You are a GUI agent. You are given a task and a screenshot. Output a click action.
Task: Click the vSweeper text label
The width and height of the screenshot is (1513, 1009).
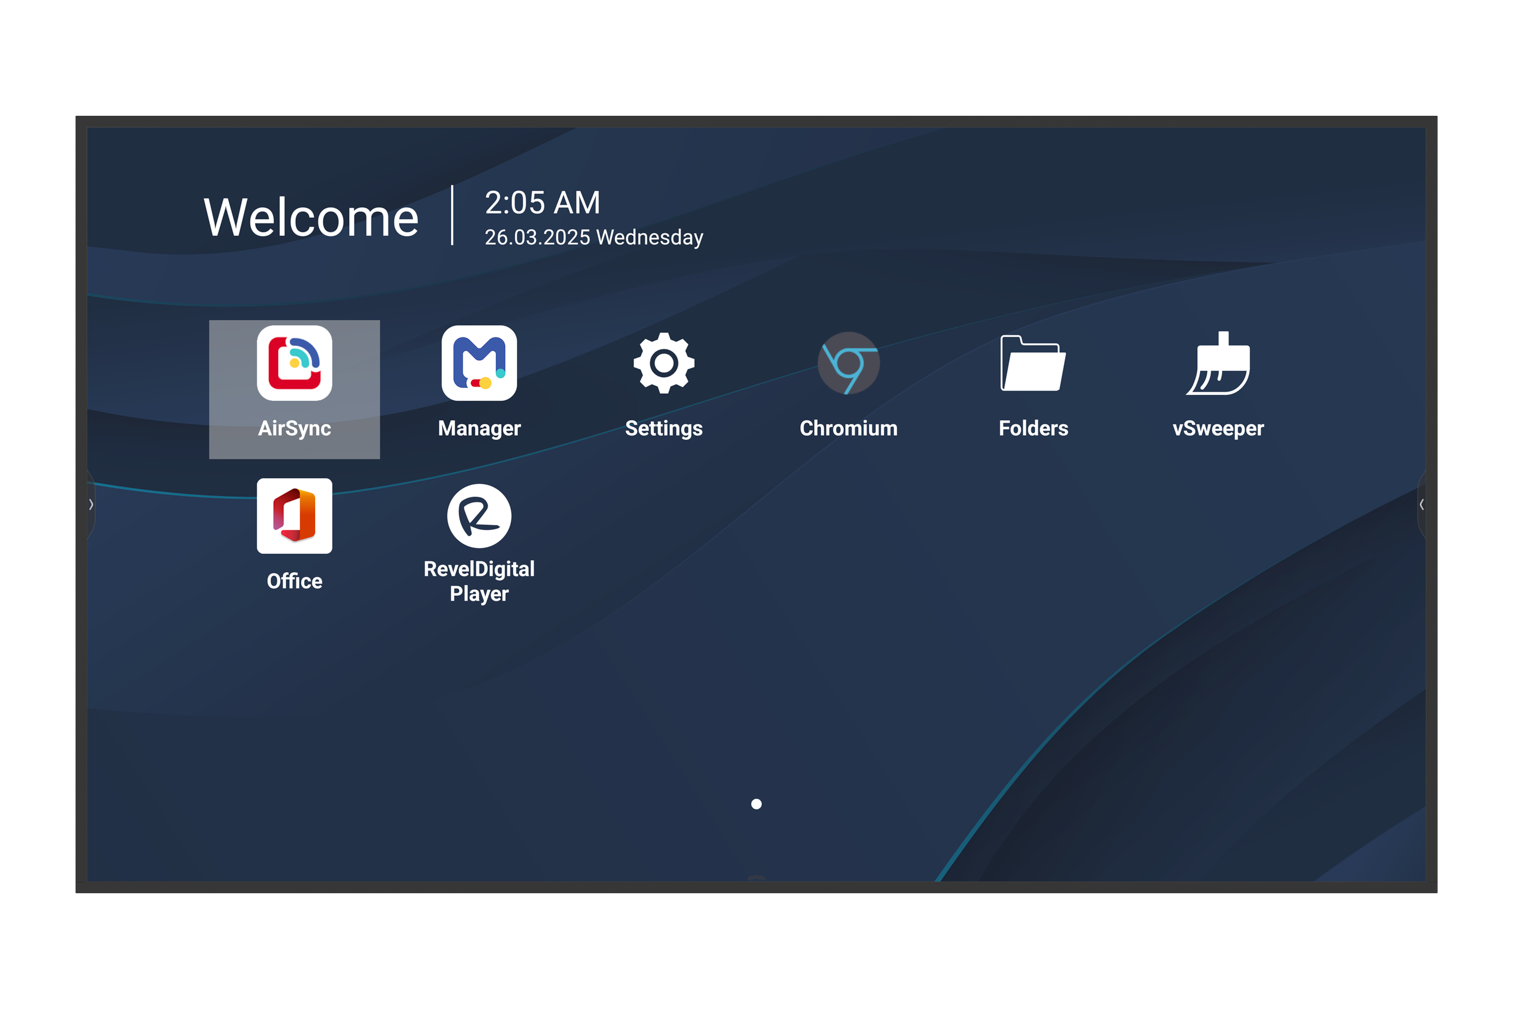click(1218, 429)
